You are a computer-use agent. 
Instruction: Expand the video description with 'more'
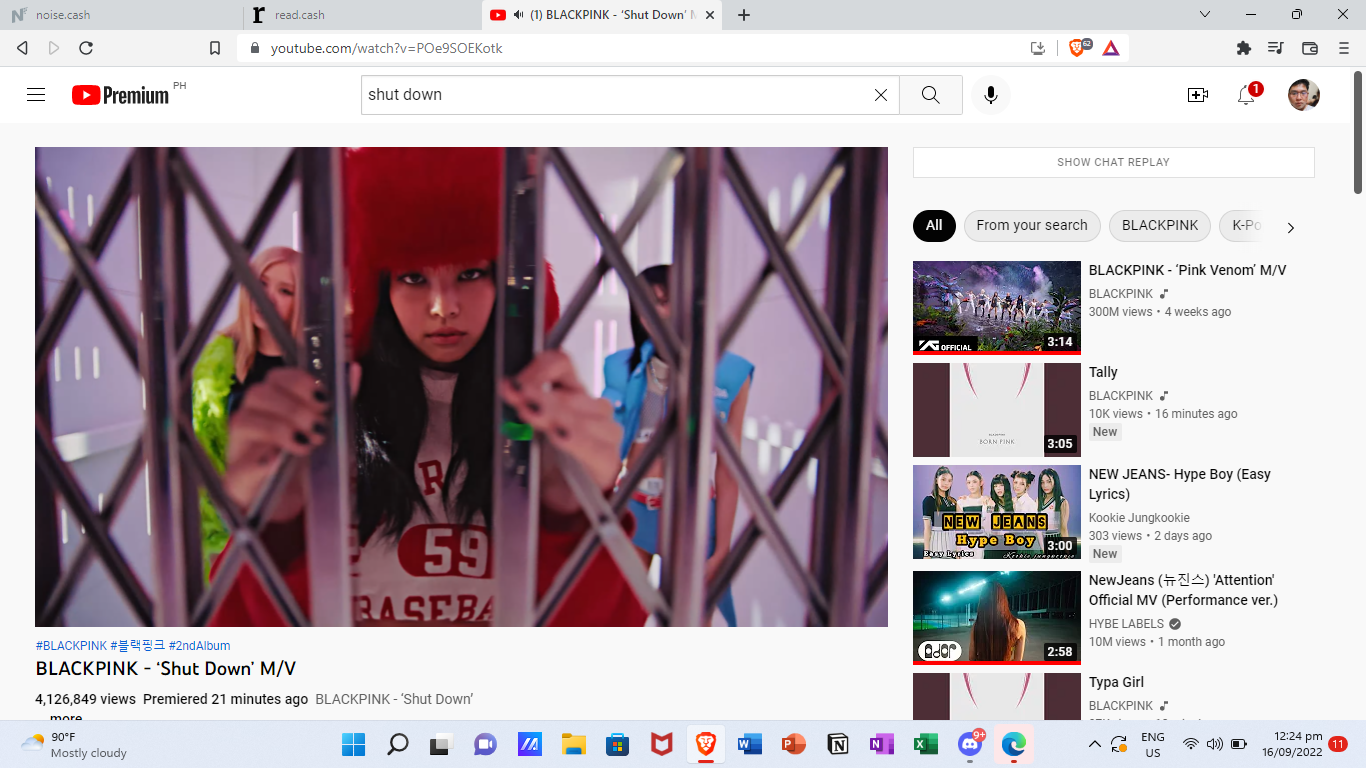coord(66,717)
